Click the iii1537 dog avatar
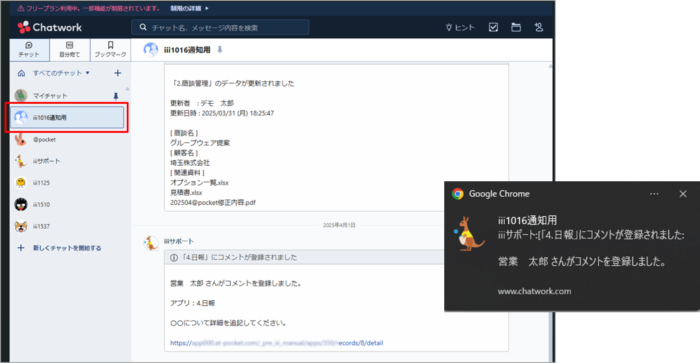This screenshot has height=363, width=700. pos(21,226)
